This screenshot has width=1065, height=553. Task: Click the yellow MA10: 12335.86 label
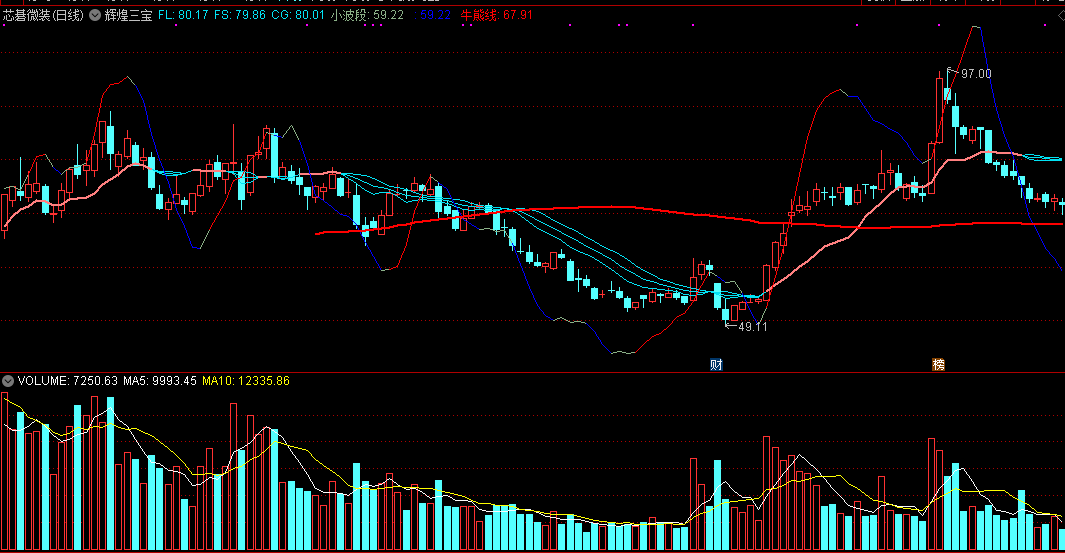pos(246,381)
